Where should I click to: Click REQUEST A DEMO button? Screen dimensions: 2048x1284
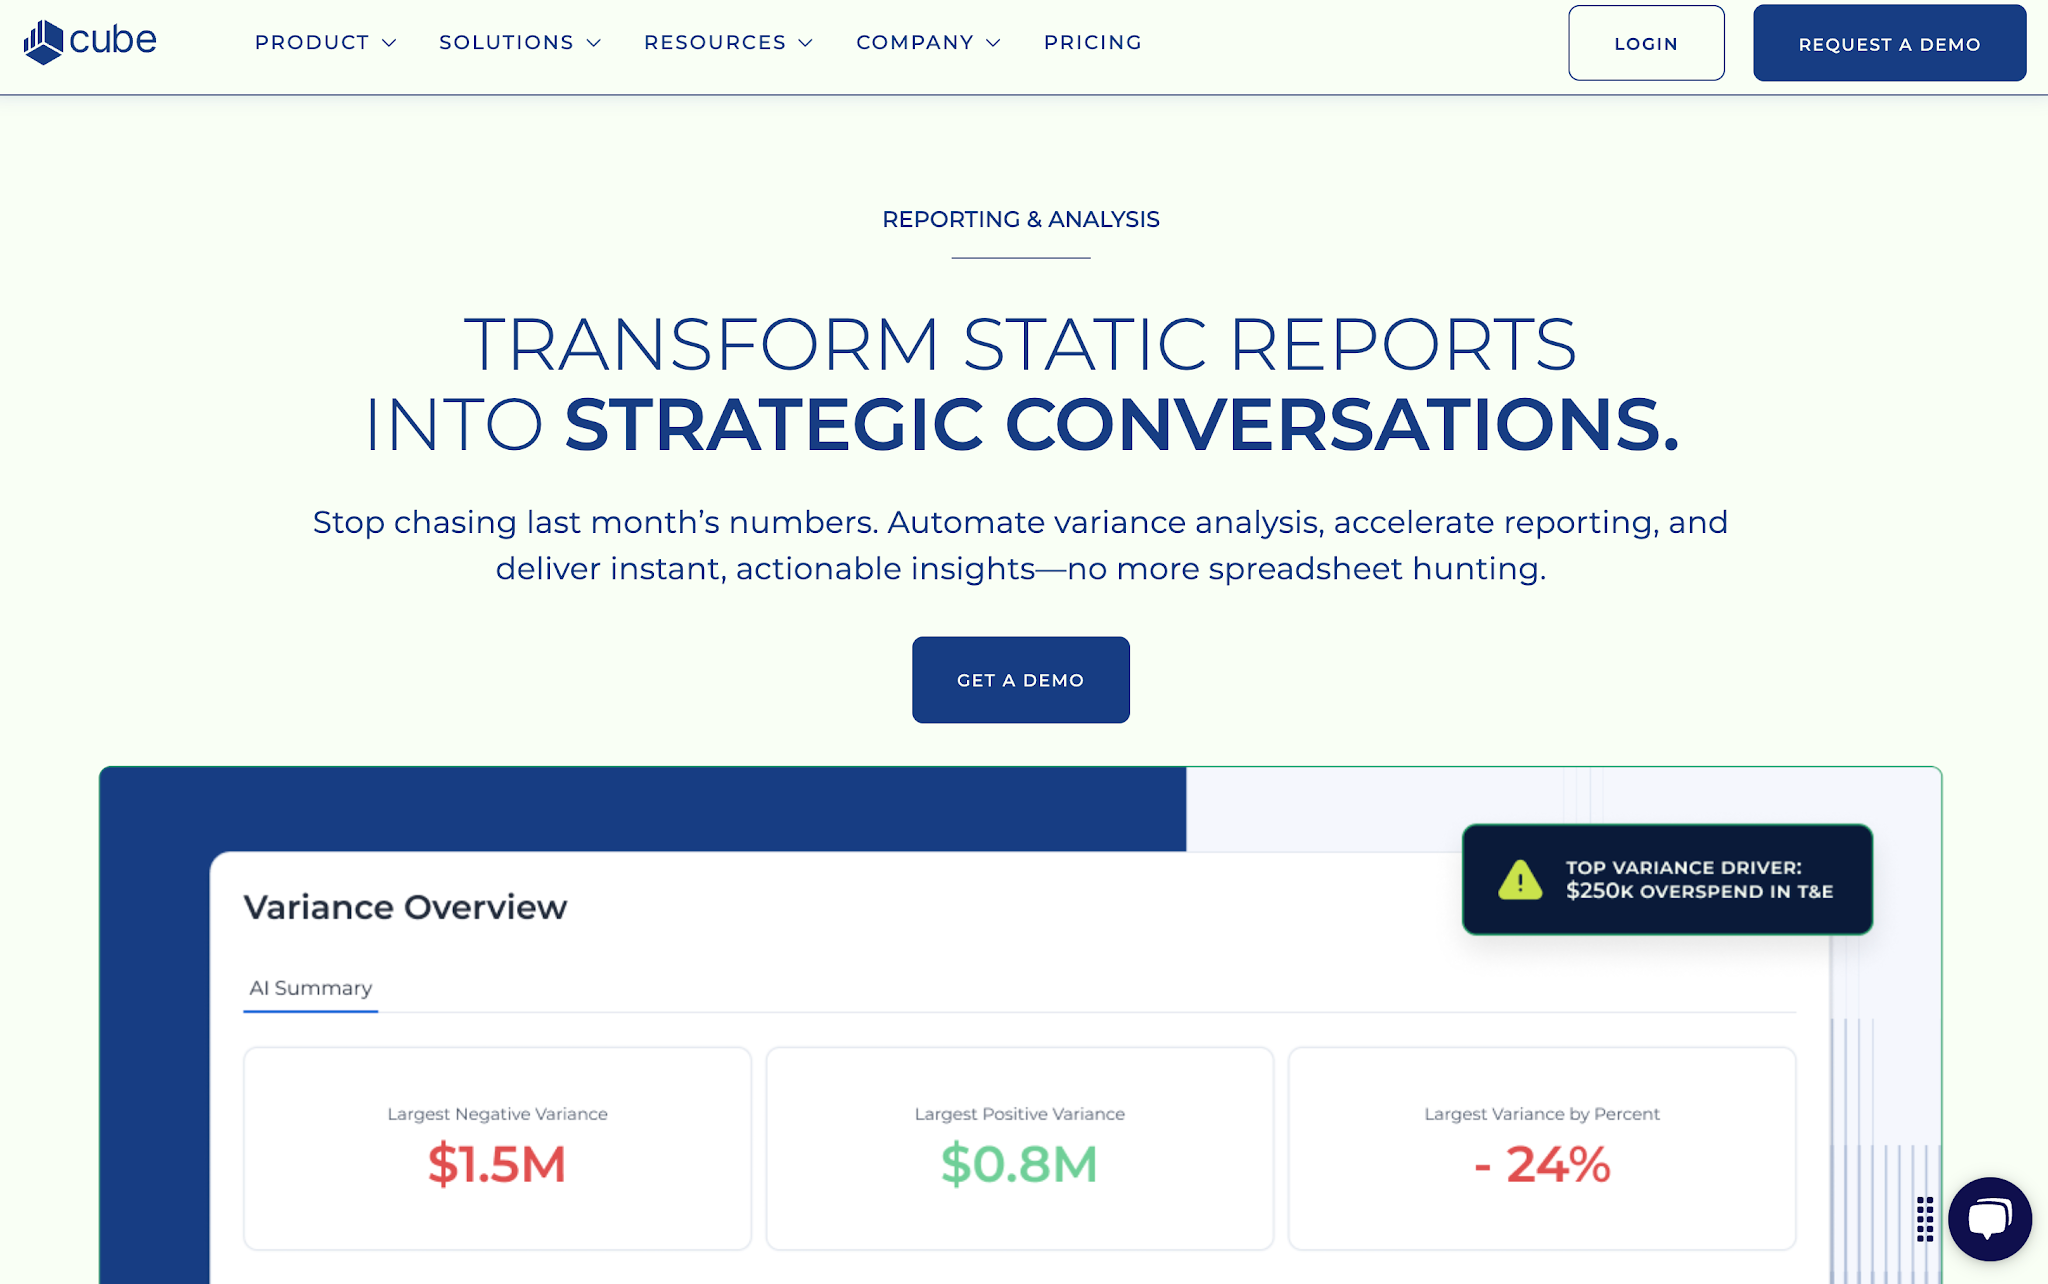[1889, 43]
